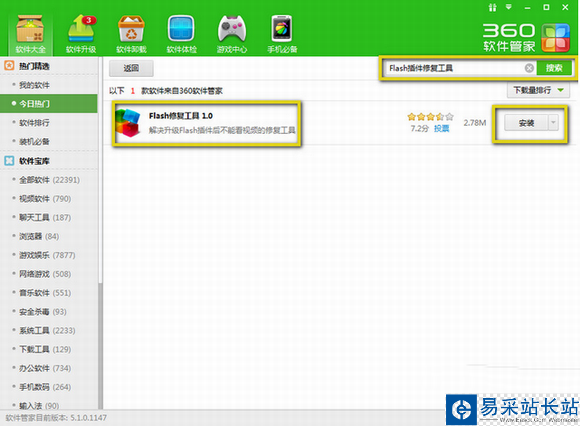Select 装机必备 in sidebar
The height and width of the screenshot is (426, 580).
click(34, 142)
